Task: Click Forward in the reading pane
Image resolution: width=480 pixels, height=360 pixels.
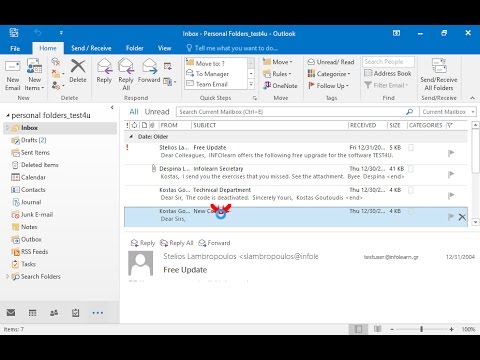Action: 214,243
